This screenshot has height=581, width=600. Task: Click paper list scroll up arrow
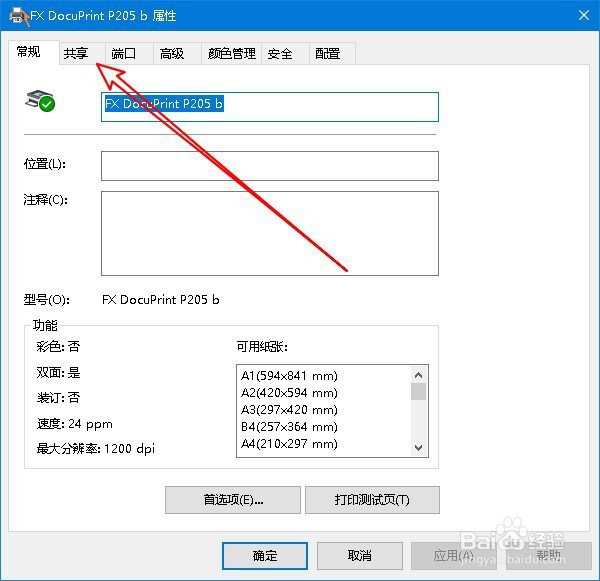pos(418,375)
